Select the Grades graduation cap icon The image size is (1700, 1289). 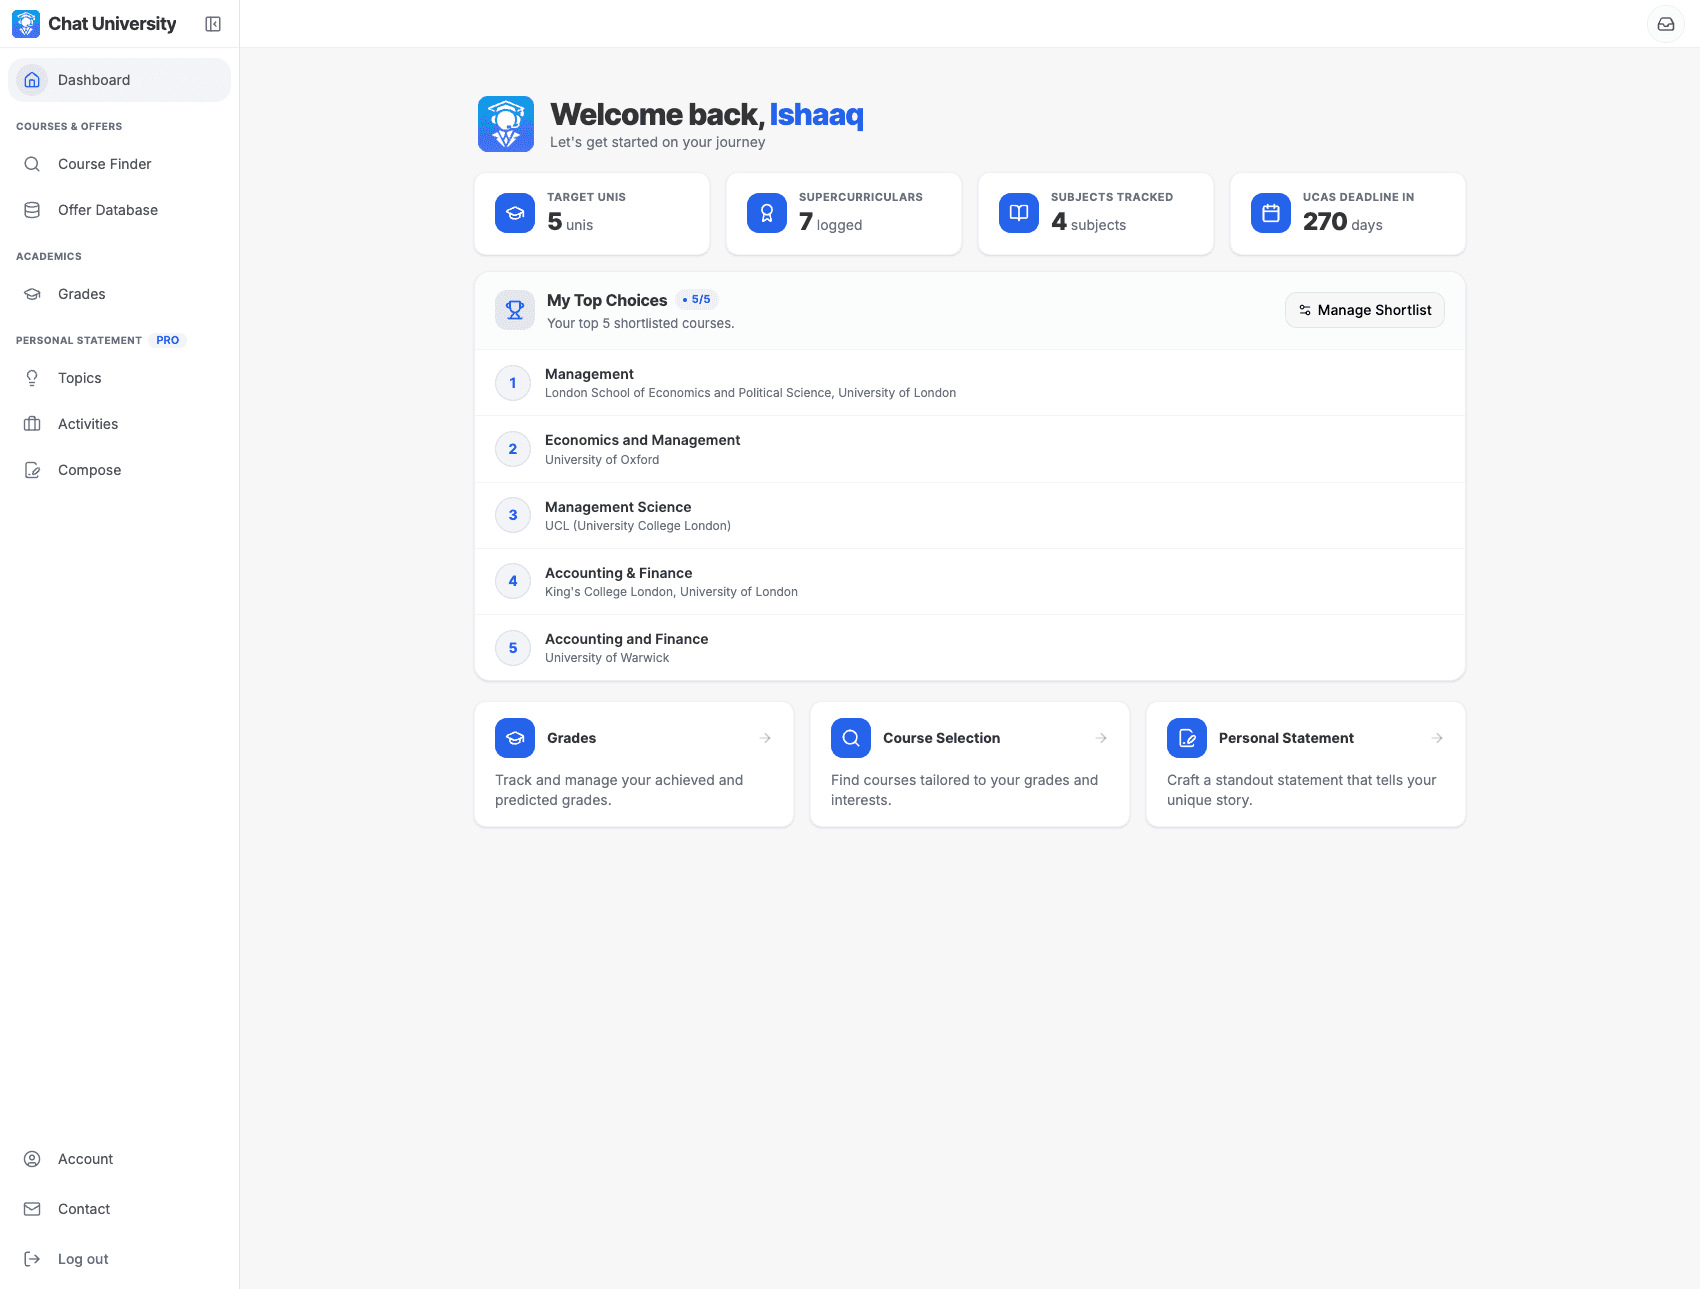click(32, 294)
